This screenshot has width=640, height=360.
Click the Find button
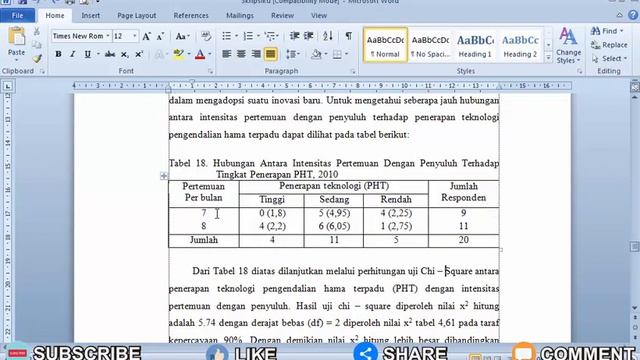pyautogui.click(x=607, y=31)
